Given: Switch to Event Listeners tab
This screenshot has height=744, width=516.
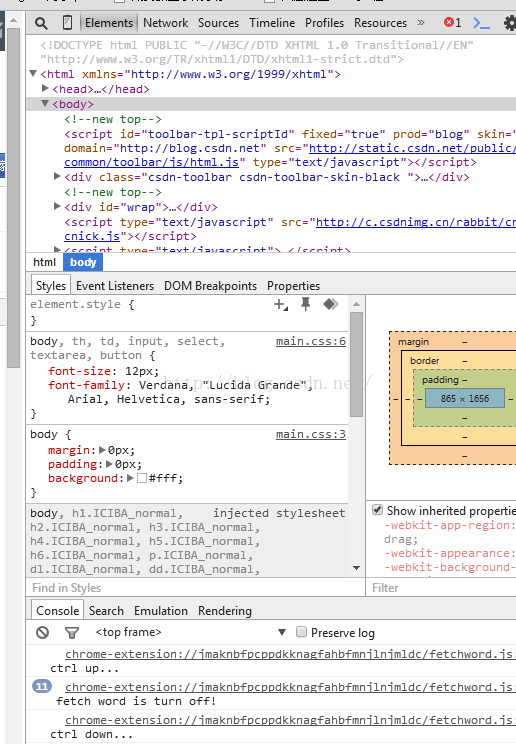Looking at the screenshot, I should pos(115,286).
